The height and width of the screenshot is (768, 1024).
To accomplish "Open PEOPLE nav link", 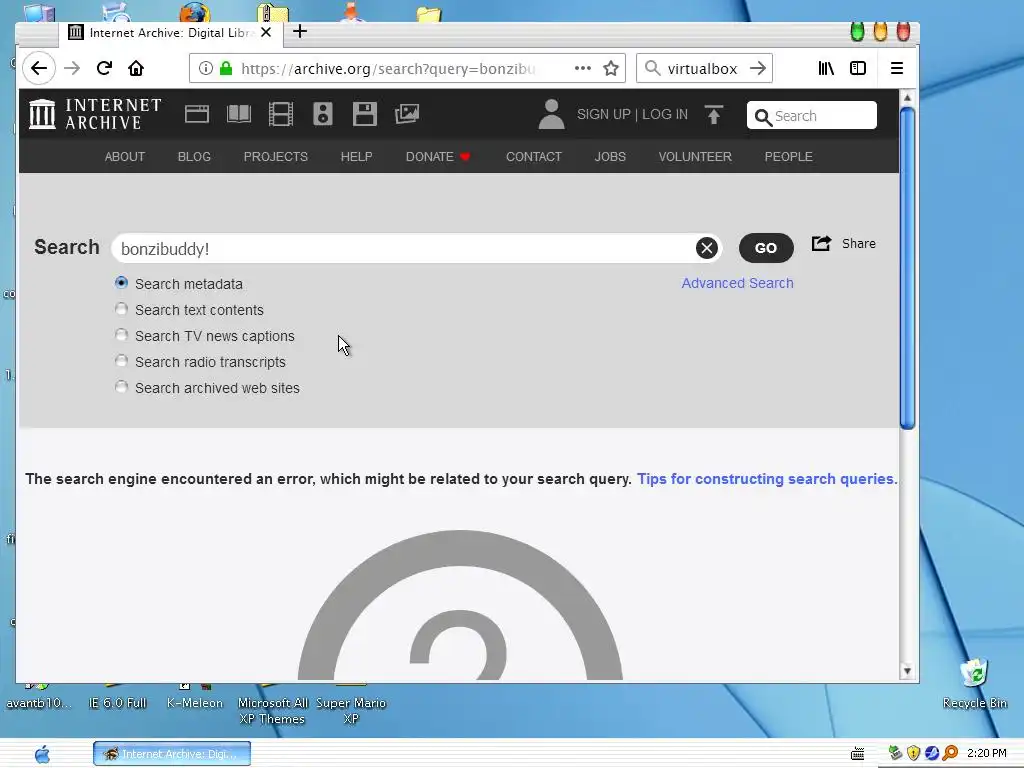I will point(788,157).
